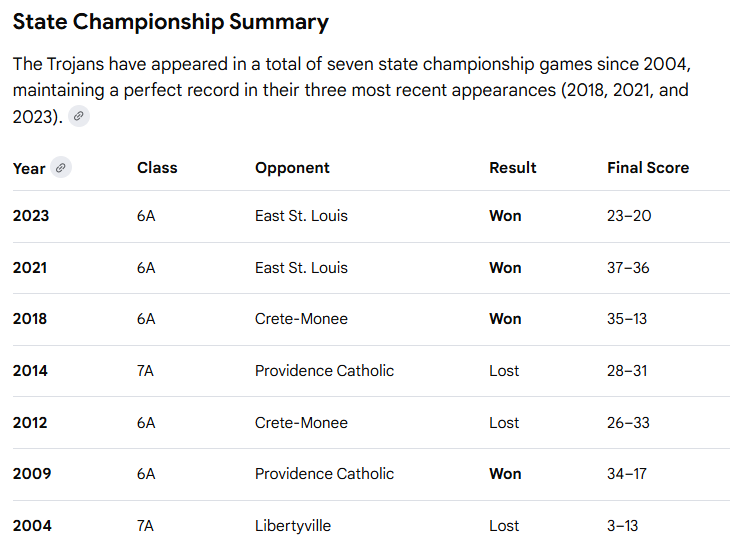Click the Libertyville opponent cell
Screen dimensions: 732x555
[293, 526]
